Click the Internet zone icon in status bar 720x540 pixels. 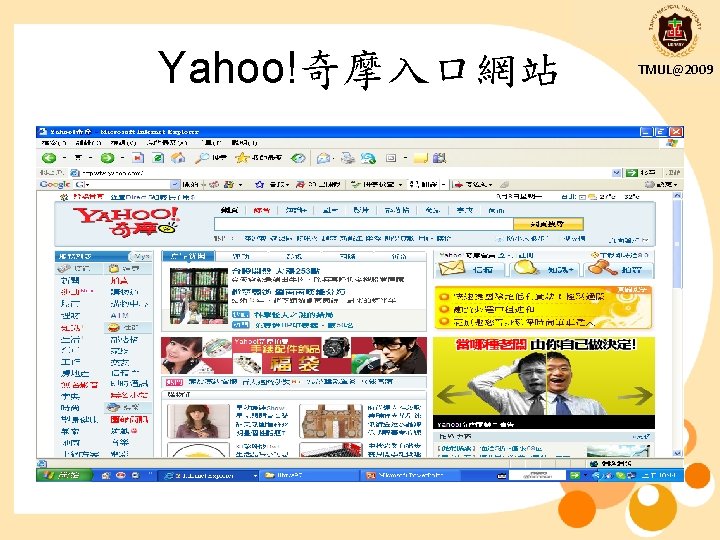pos(594,463)
